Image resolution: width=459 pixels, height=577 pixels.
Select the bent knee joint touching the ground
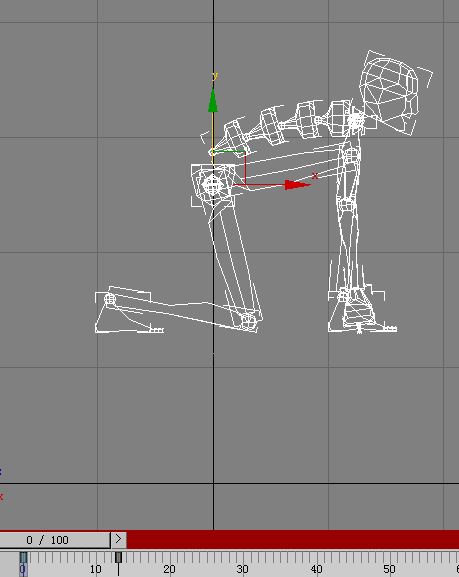[x=248, y=321]
